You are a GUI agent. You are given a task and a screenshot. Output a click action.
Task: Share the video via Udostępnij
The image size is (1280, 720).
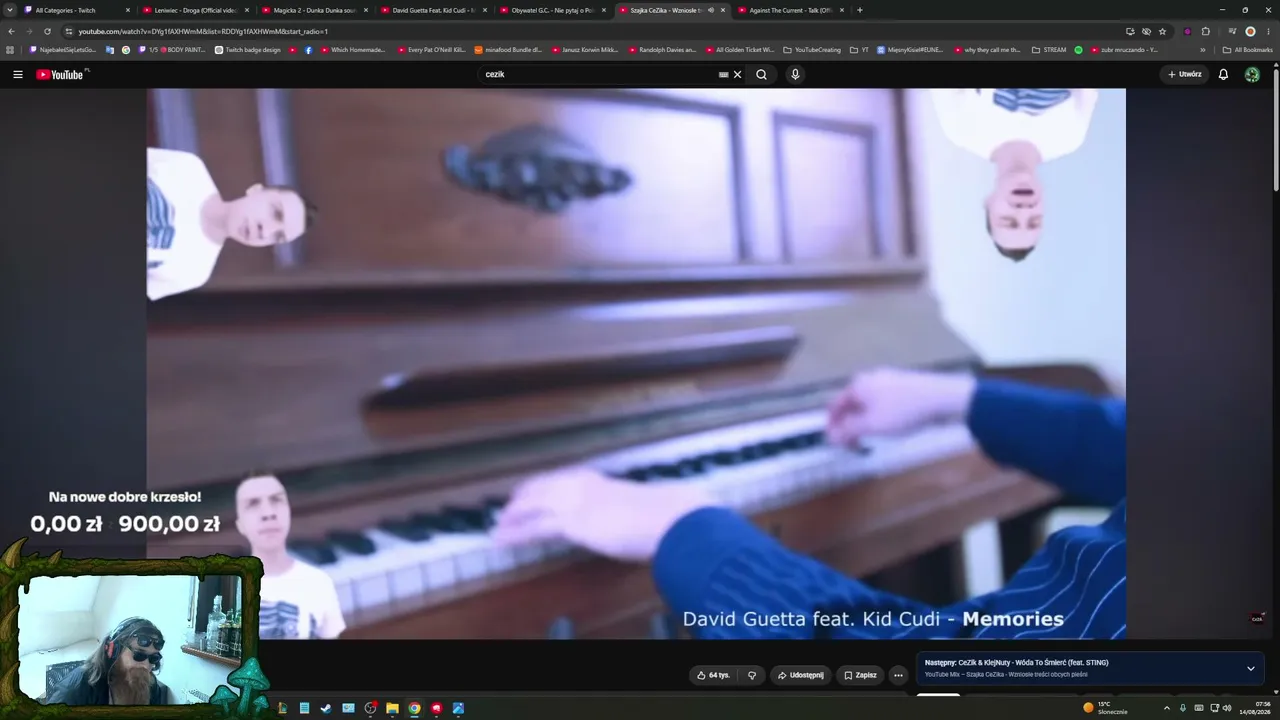pos(800,675)
